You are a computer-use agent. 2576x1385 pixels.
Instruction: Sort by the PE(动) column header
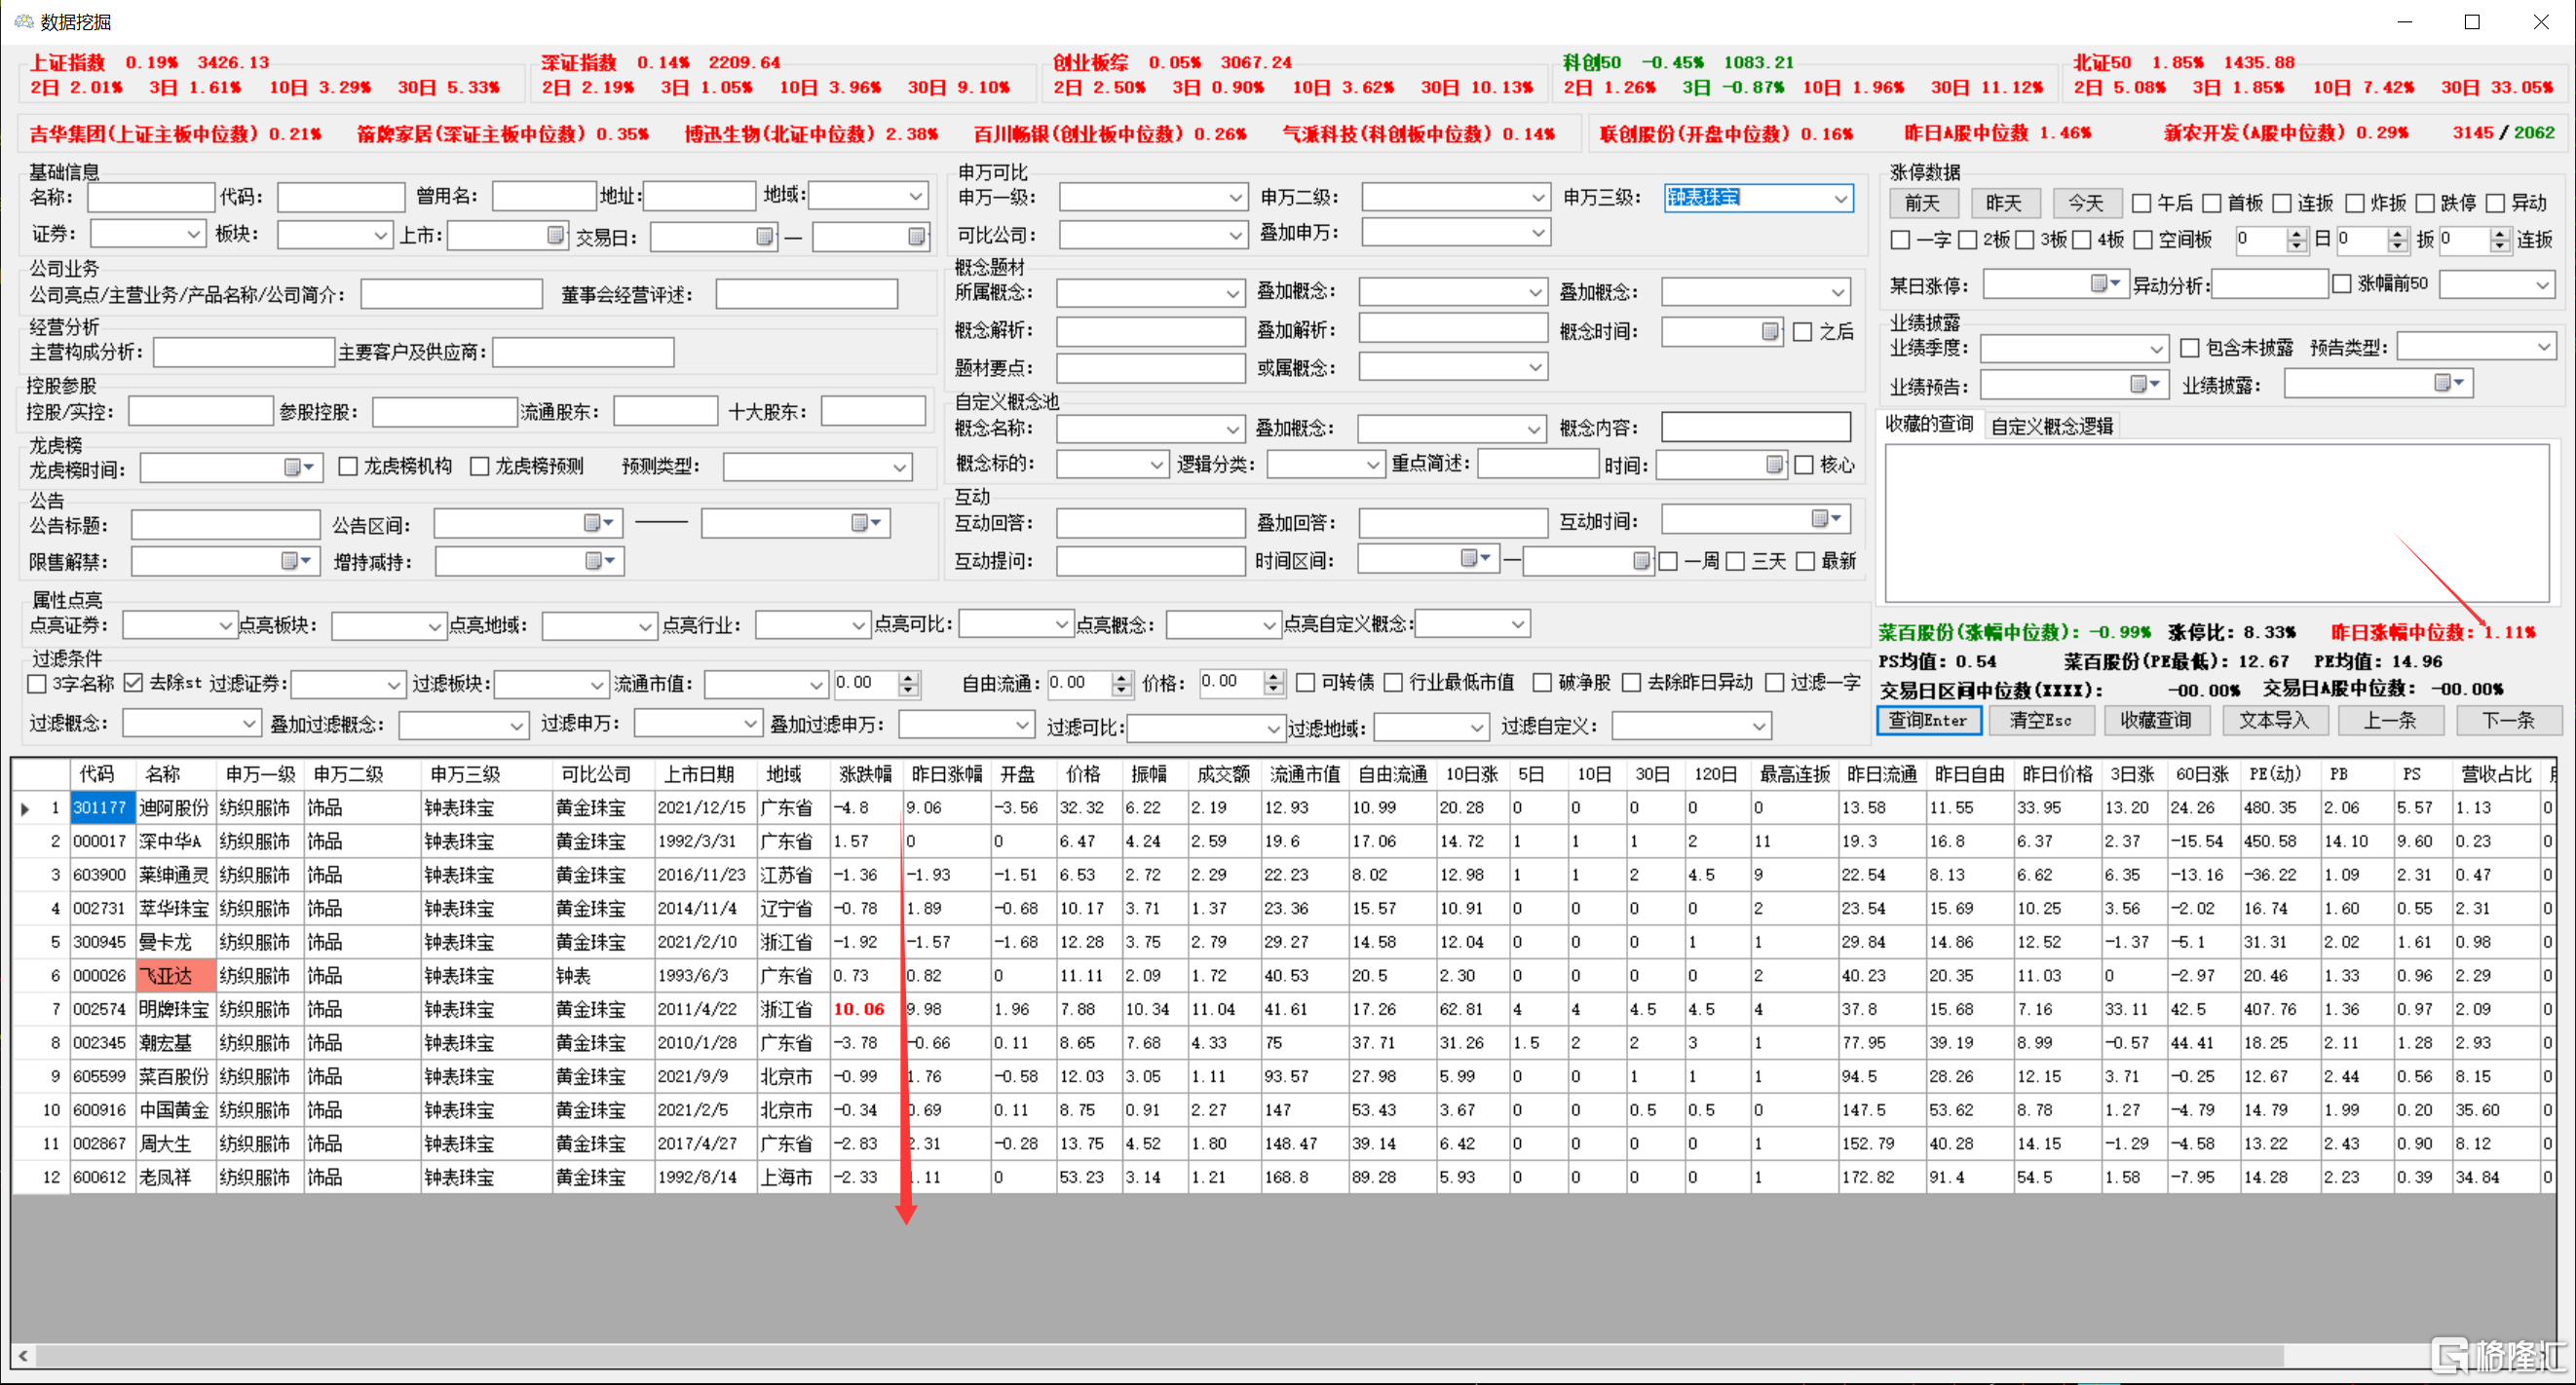(x=2275, y=774)
